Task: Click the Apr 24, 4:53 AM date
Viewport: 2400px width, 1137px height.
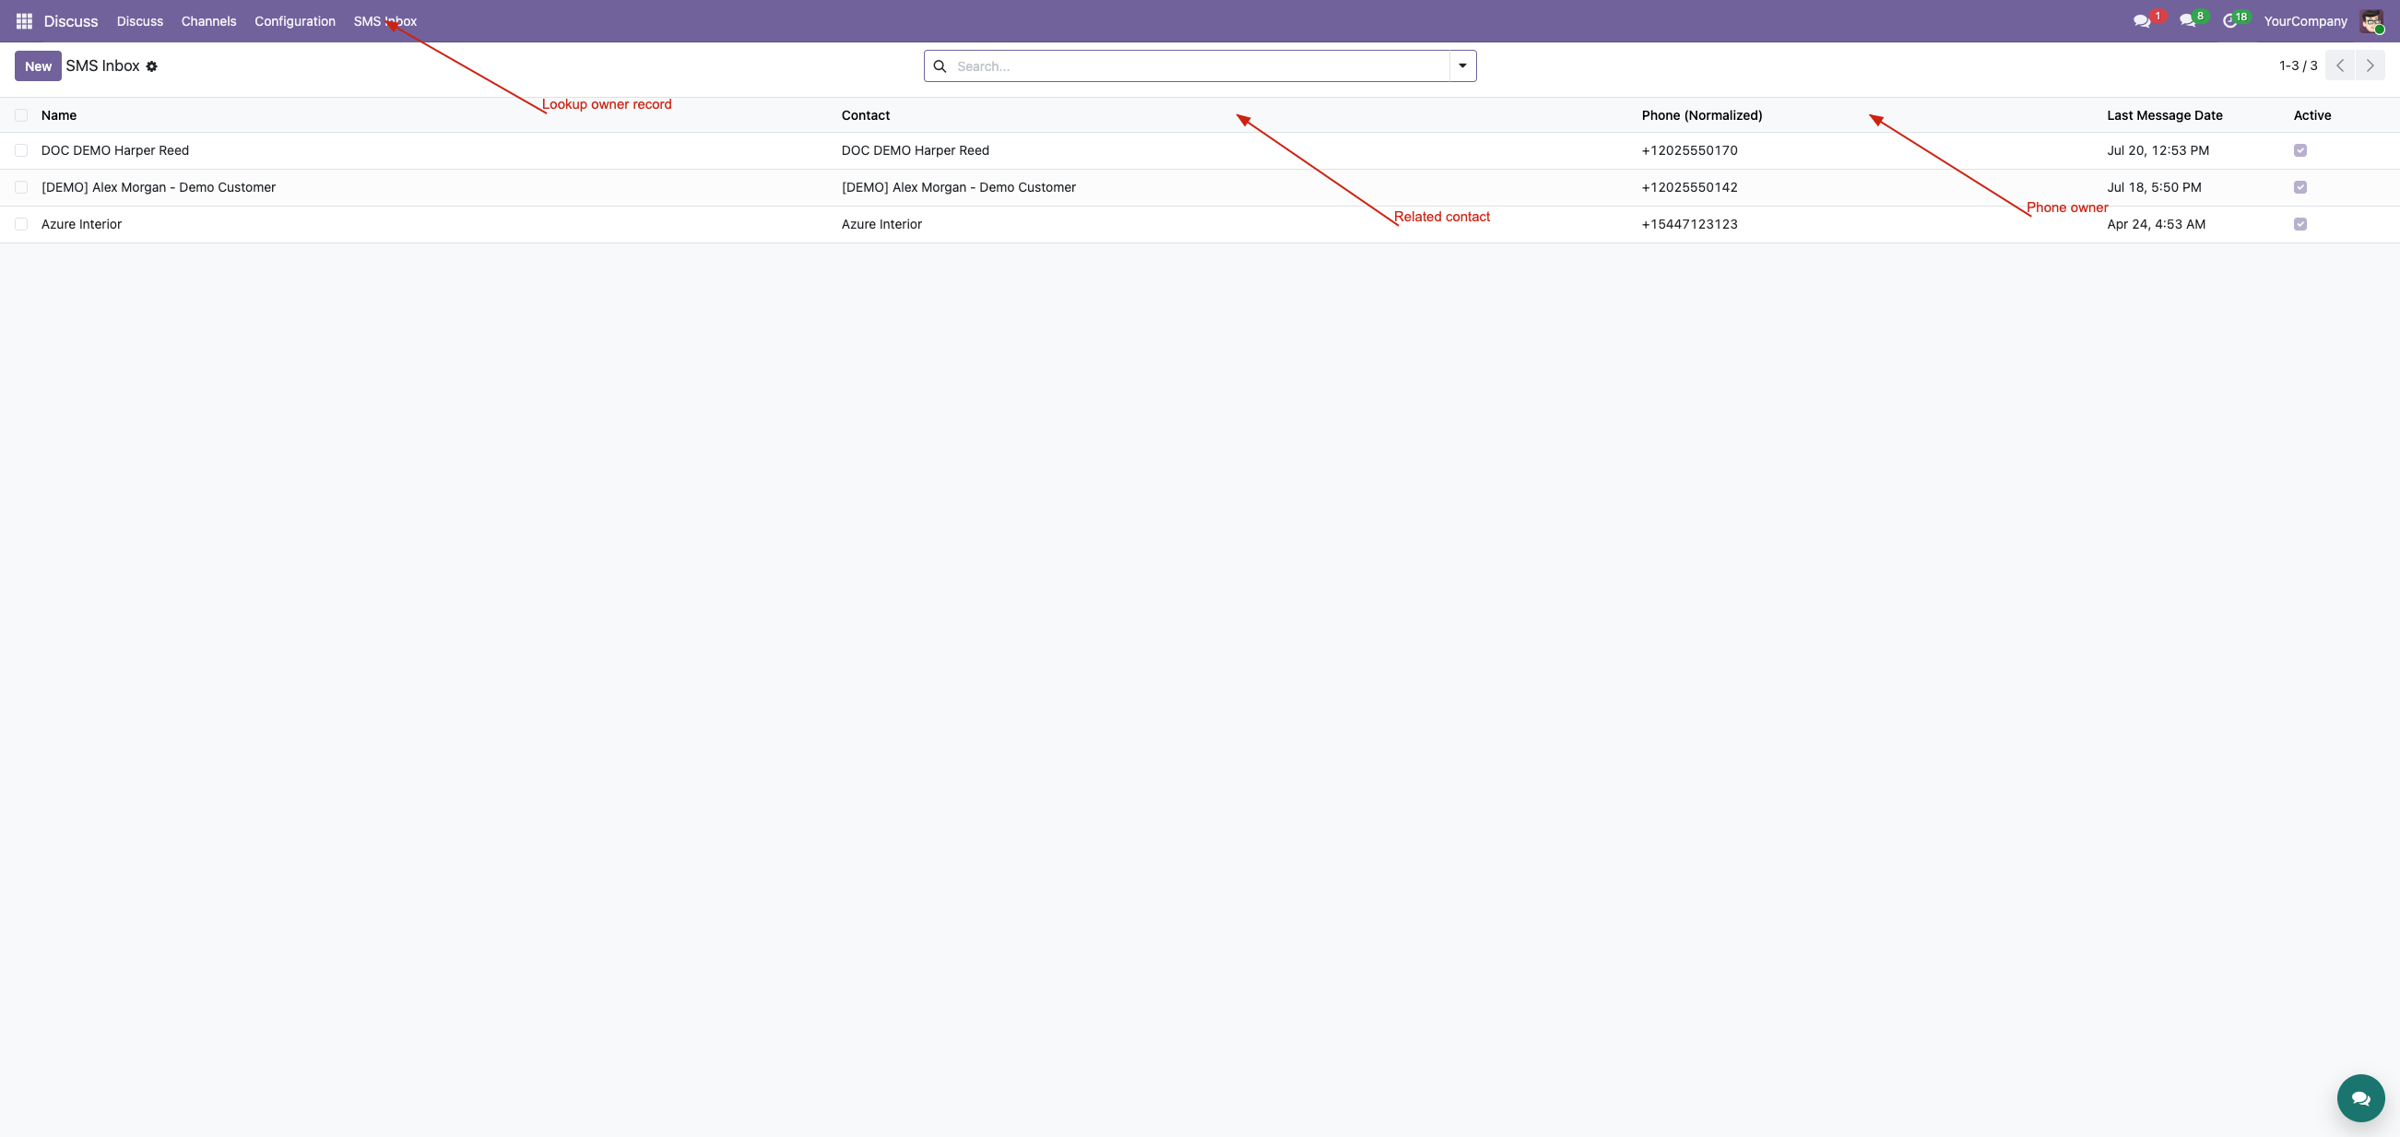Action: pyautogui.click(x=2156, y=225)
